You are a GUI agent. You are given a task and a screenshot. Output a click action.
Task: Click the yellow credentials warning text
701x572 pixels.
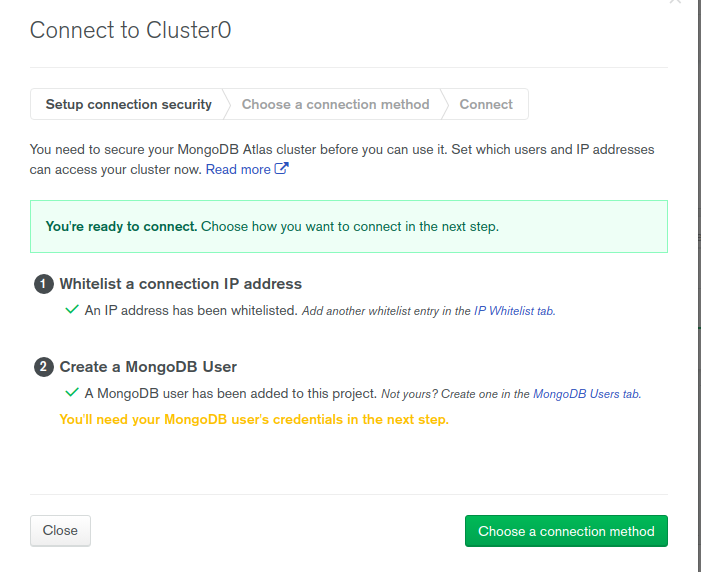click(x=254, y=419)
